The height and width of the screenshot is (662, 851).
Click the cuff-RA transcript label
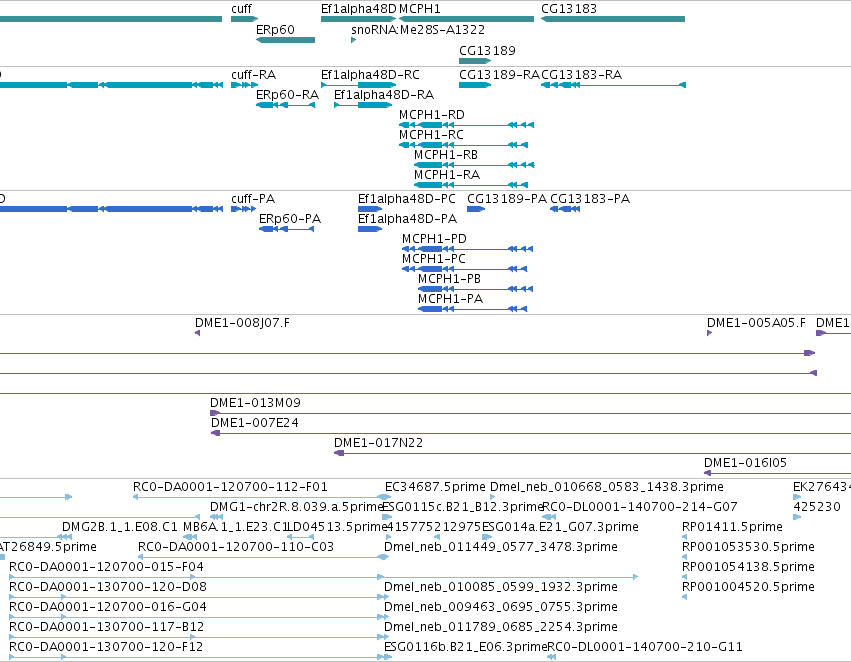253,75
